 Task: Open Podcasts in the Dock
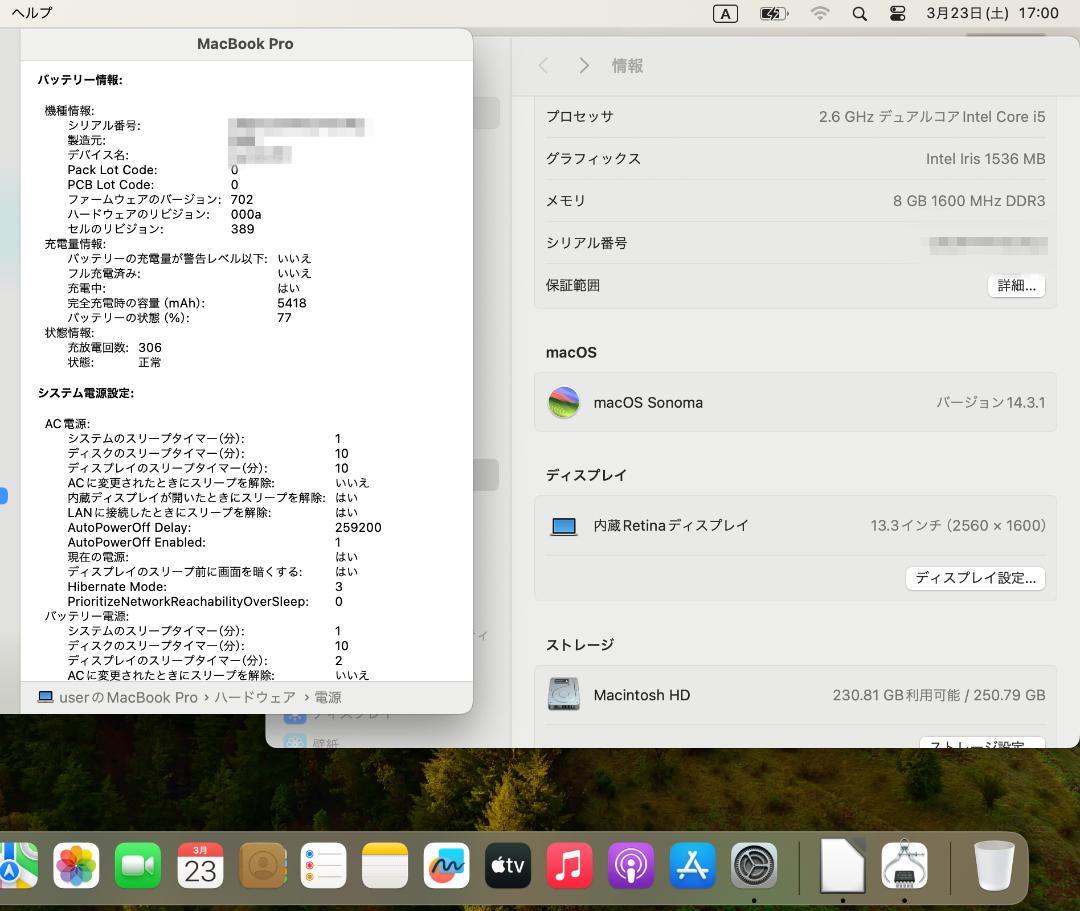631,866
